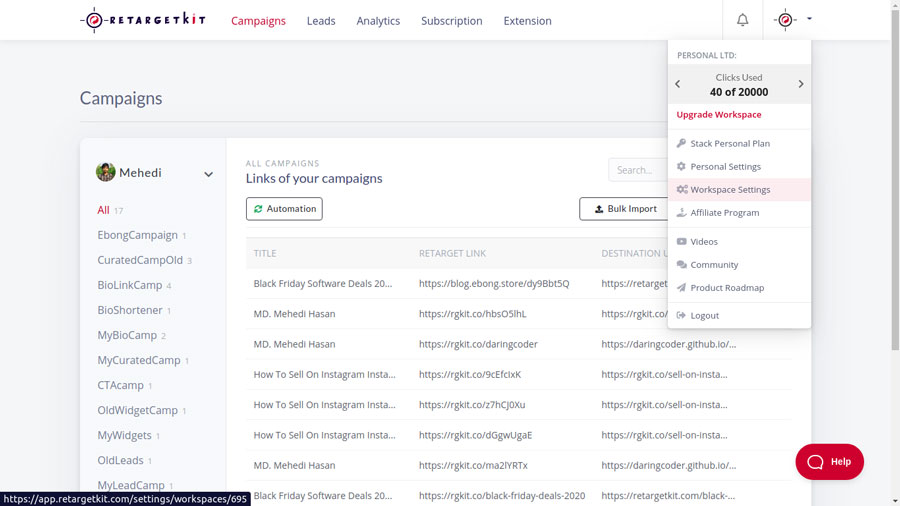Select Affiliate Program menu entry
The height and width of the screenshot is (506, 900).
point(739,212)
